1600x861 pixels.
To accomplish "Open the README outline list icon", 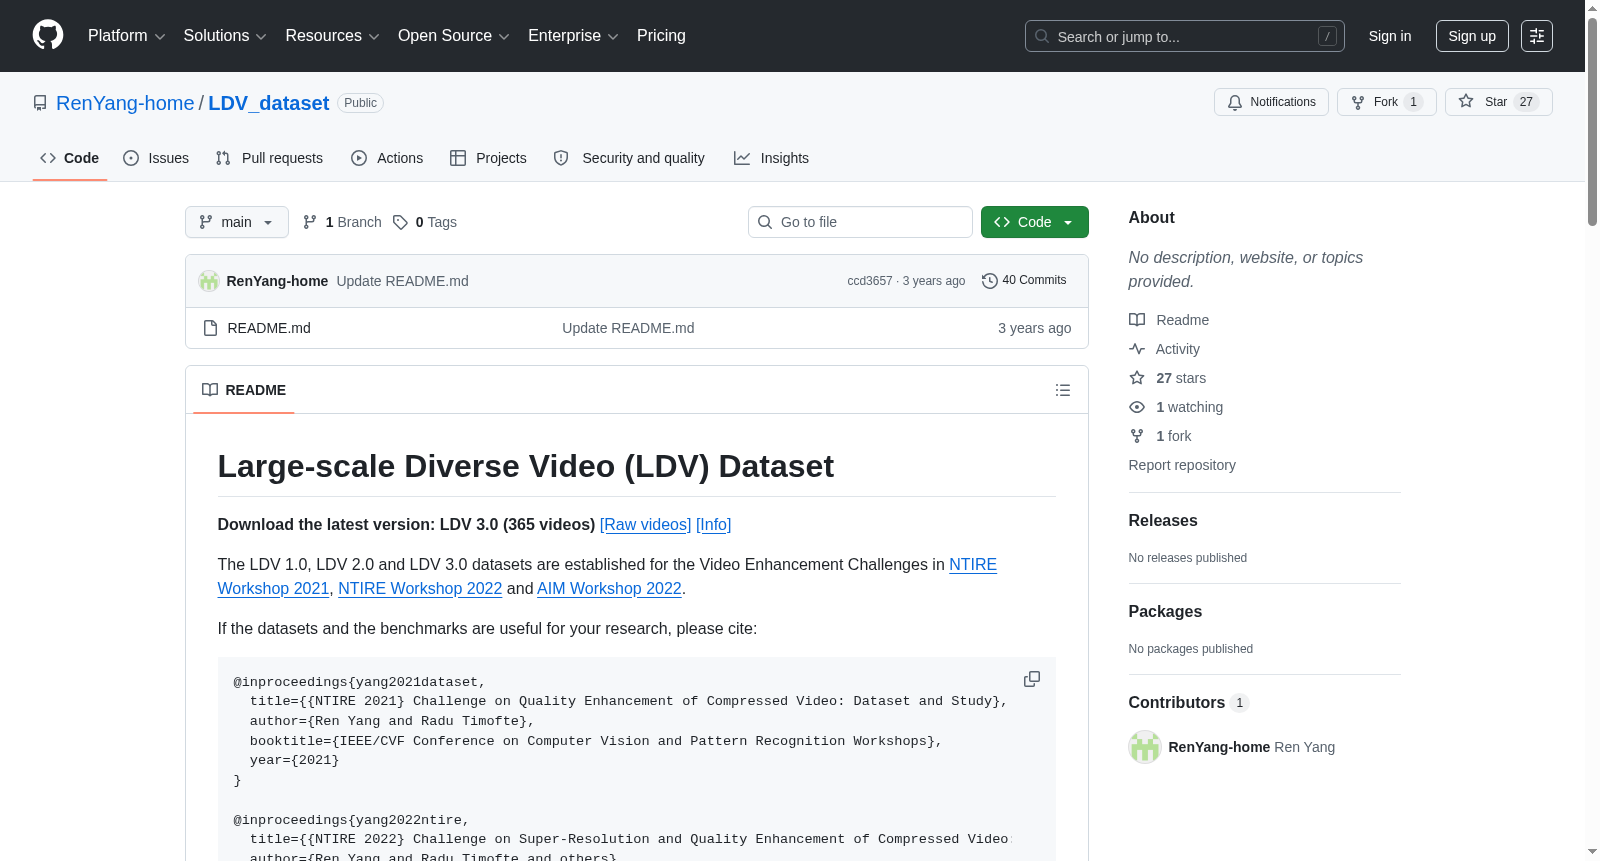I will pos(1063,390).
